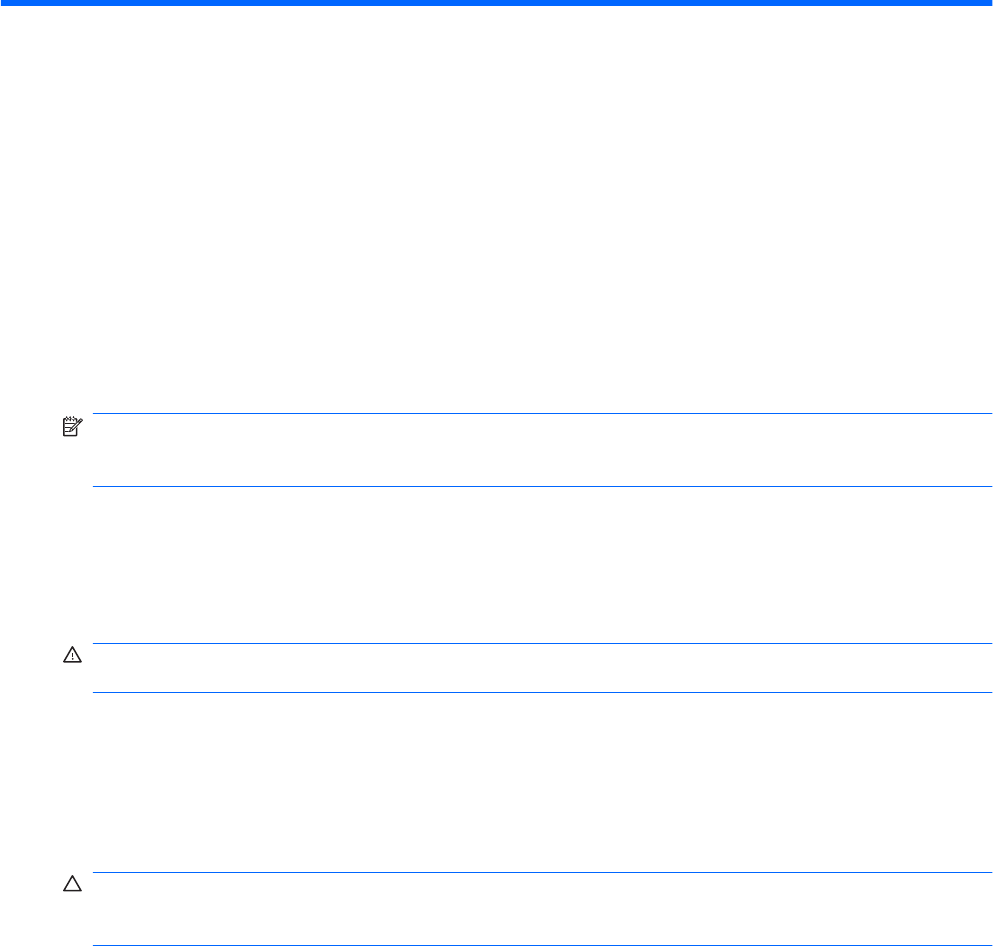Click the blue header bar at top
This screenshot has width=993, height=946.
coord(496,4)
